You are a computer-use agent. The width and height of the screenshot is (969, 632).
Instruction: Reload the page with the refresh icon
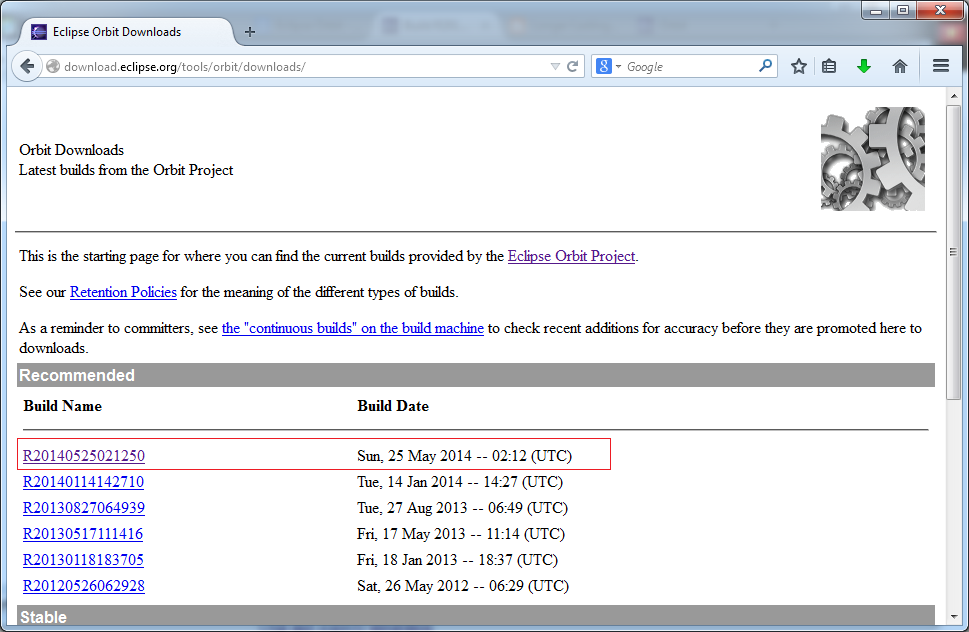572,66
